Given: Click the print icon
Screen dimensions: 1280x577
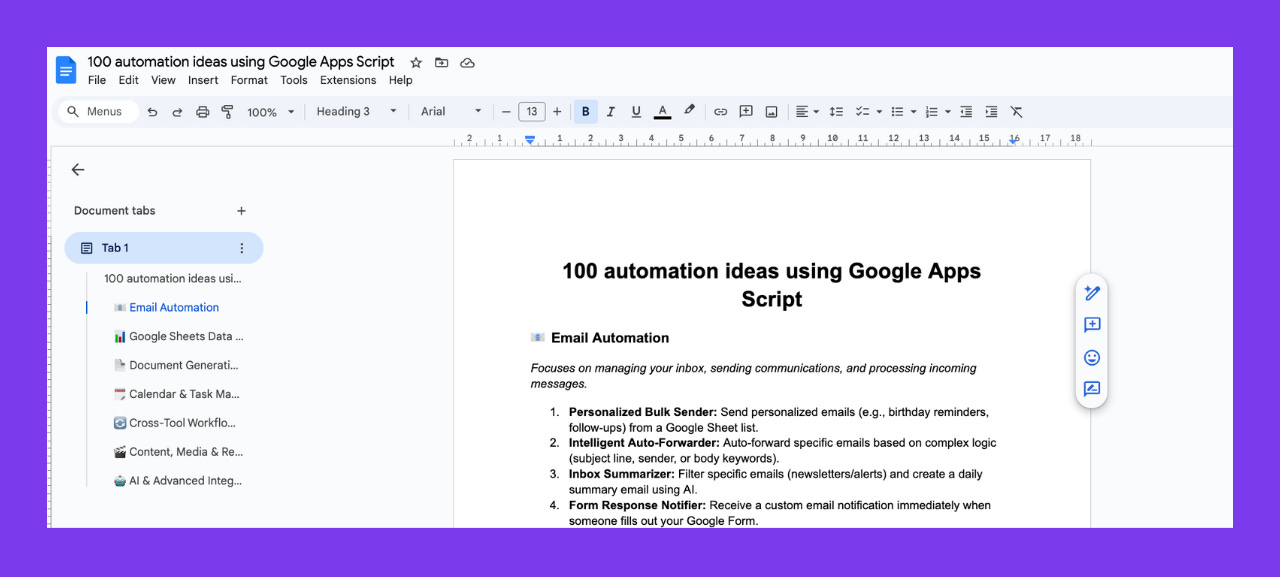Looking at the screenshot, I should [203, 112].
